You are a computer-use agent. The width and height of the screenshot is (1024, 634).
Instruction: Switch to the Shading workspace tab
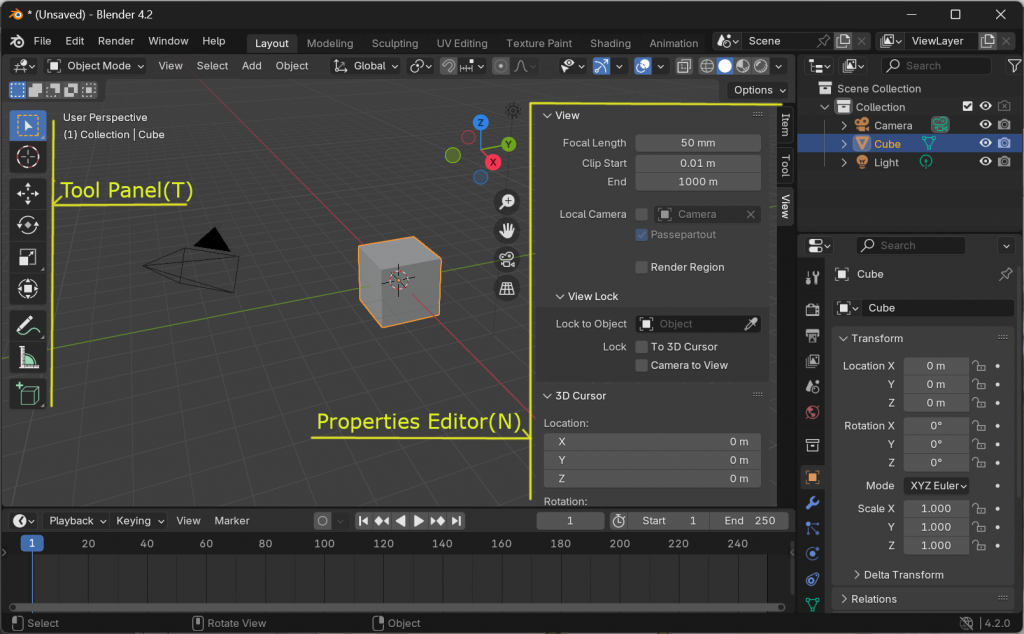pyautogui.click(x=610, y=43)
